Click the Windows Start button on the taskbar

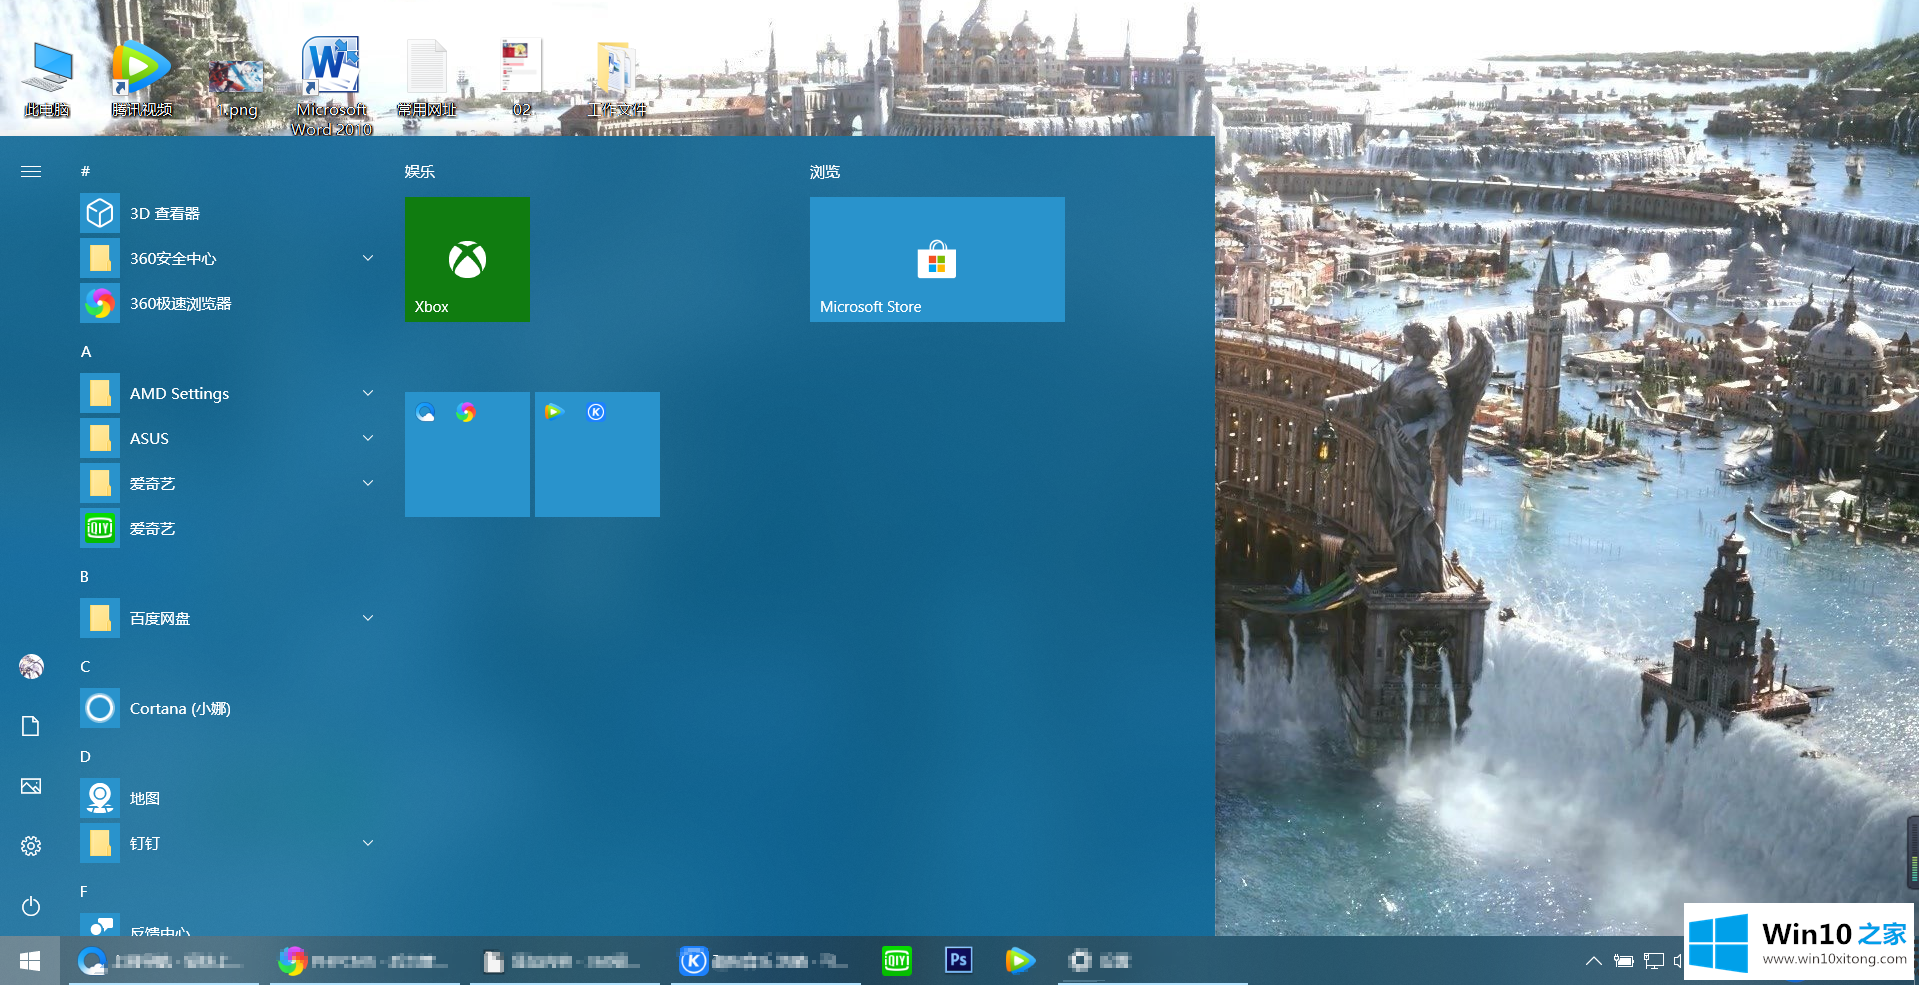tap(30, 961)
